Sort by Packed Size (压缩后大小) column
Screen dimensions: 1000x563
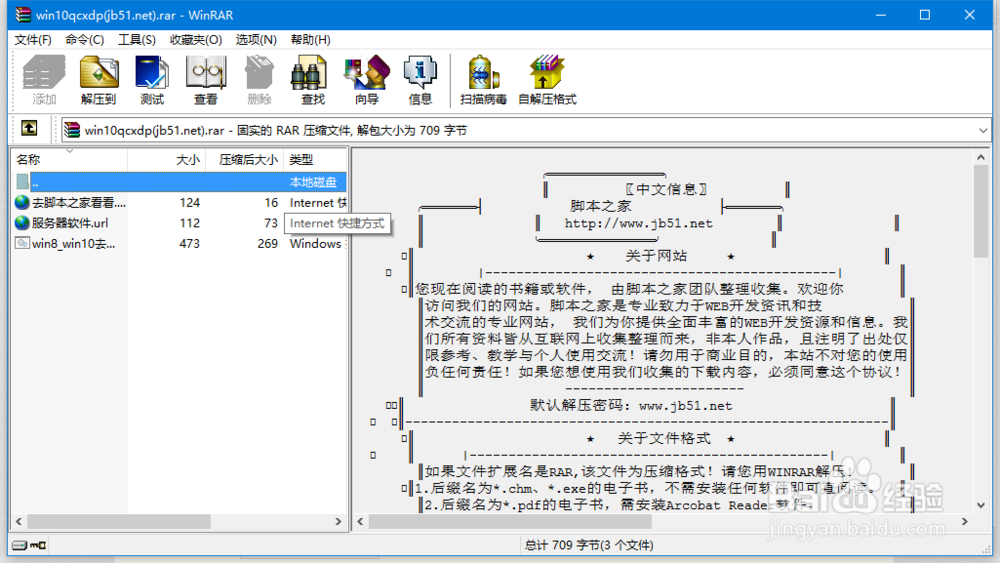click(x=244, y=159)
